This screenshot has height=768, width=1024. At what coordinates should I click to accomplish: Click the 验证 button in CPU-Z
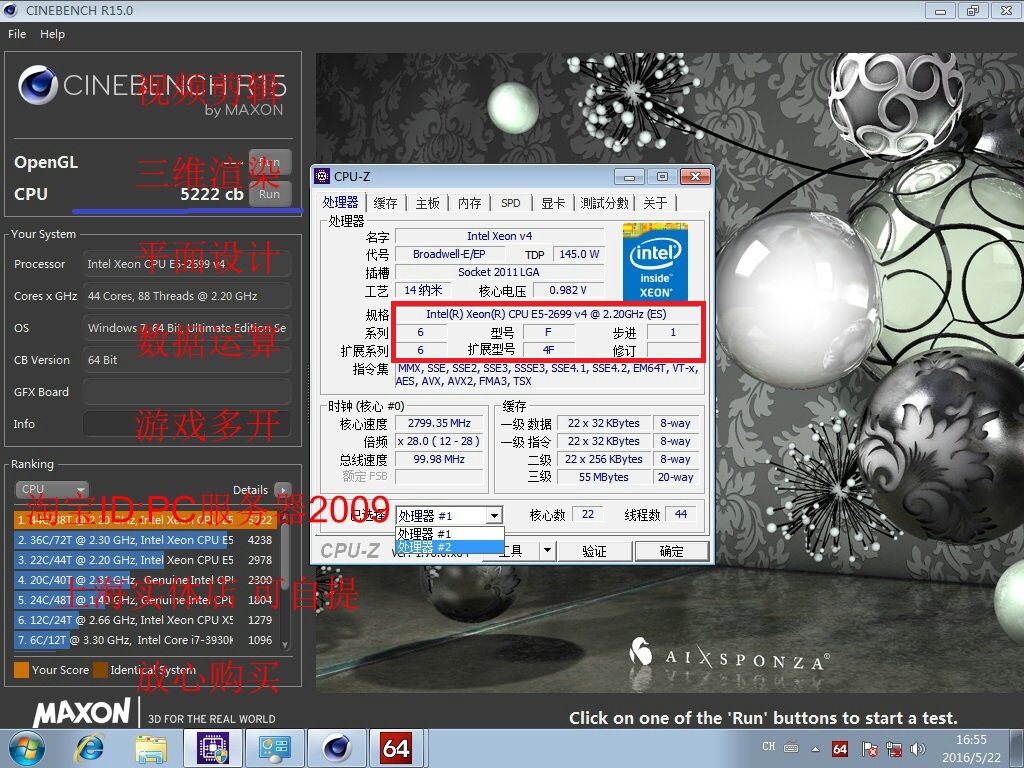[594, 551]
